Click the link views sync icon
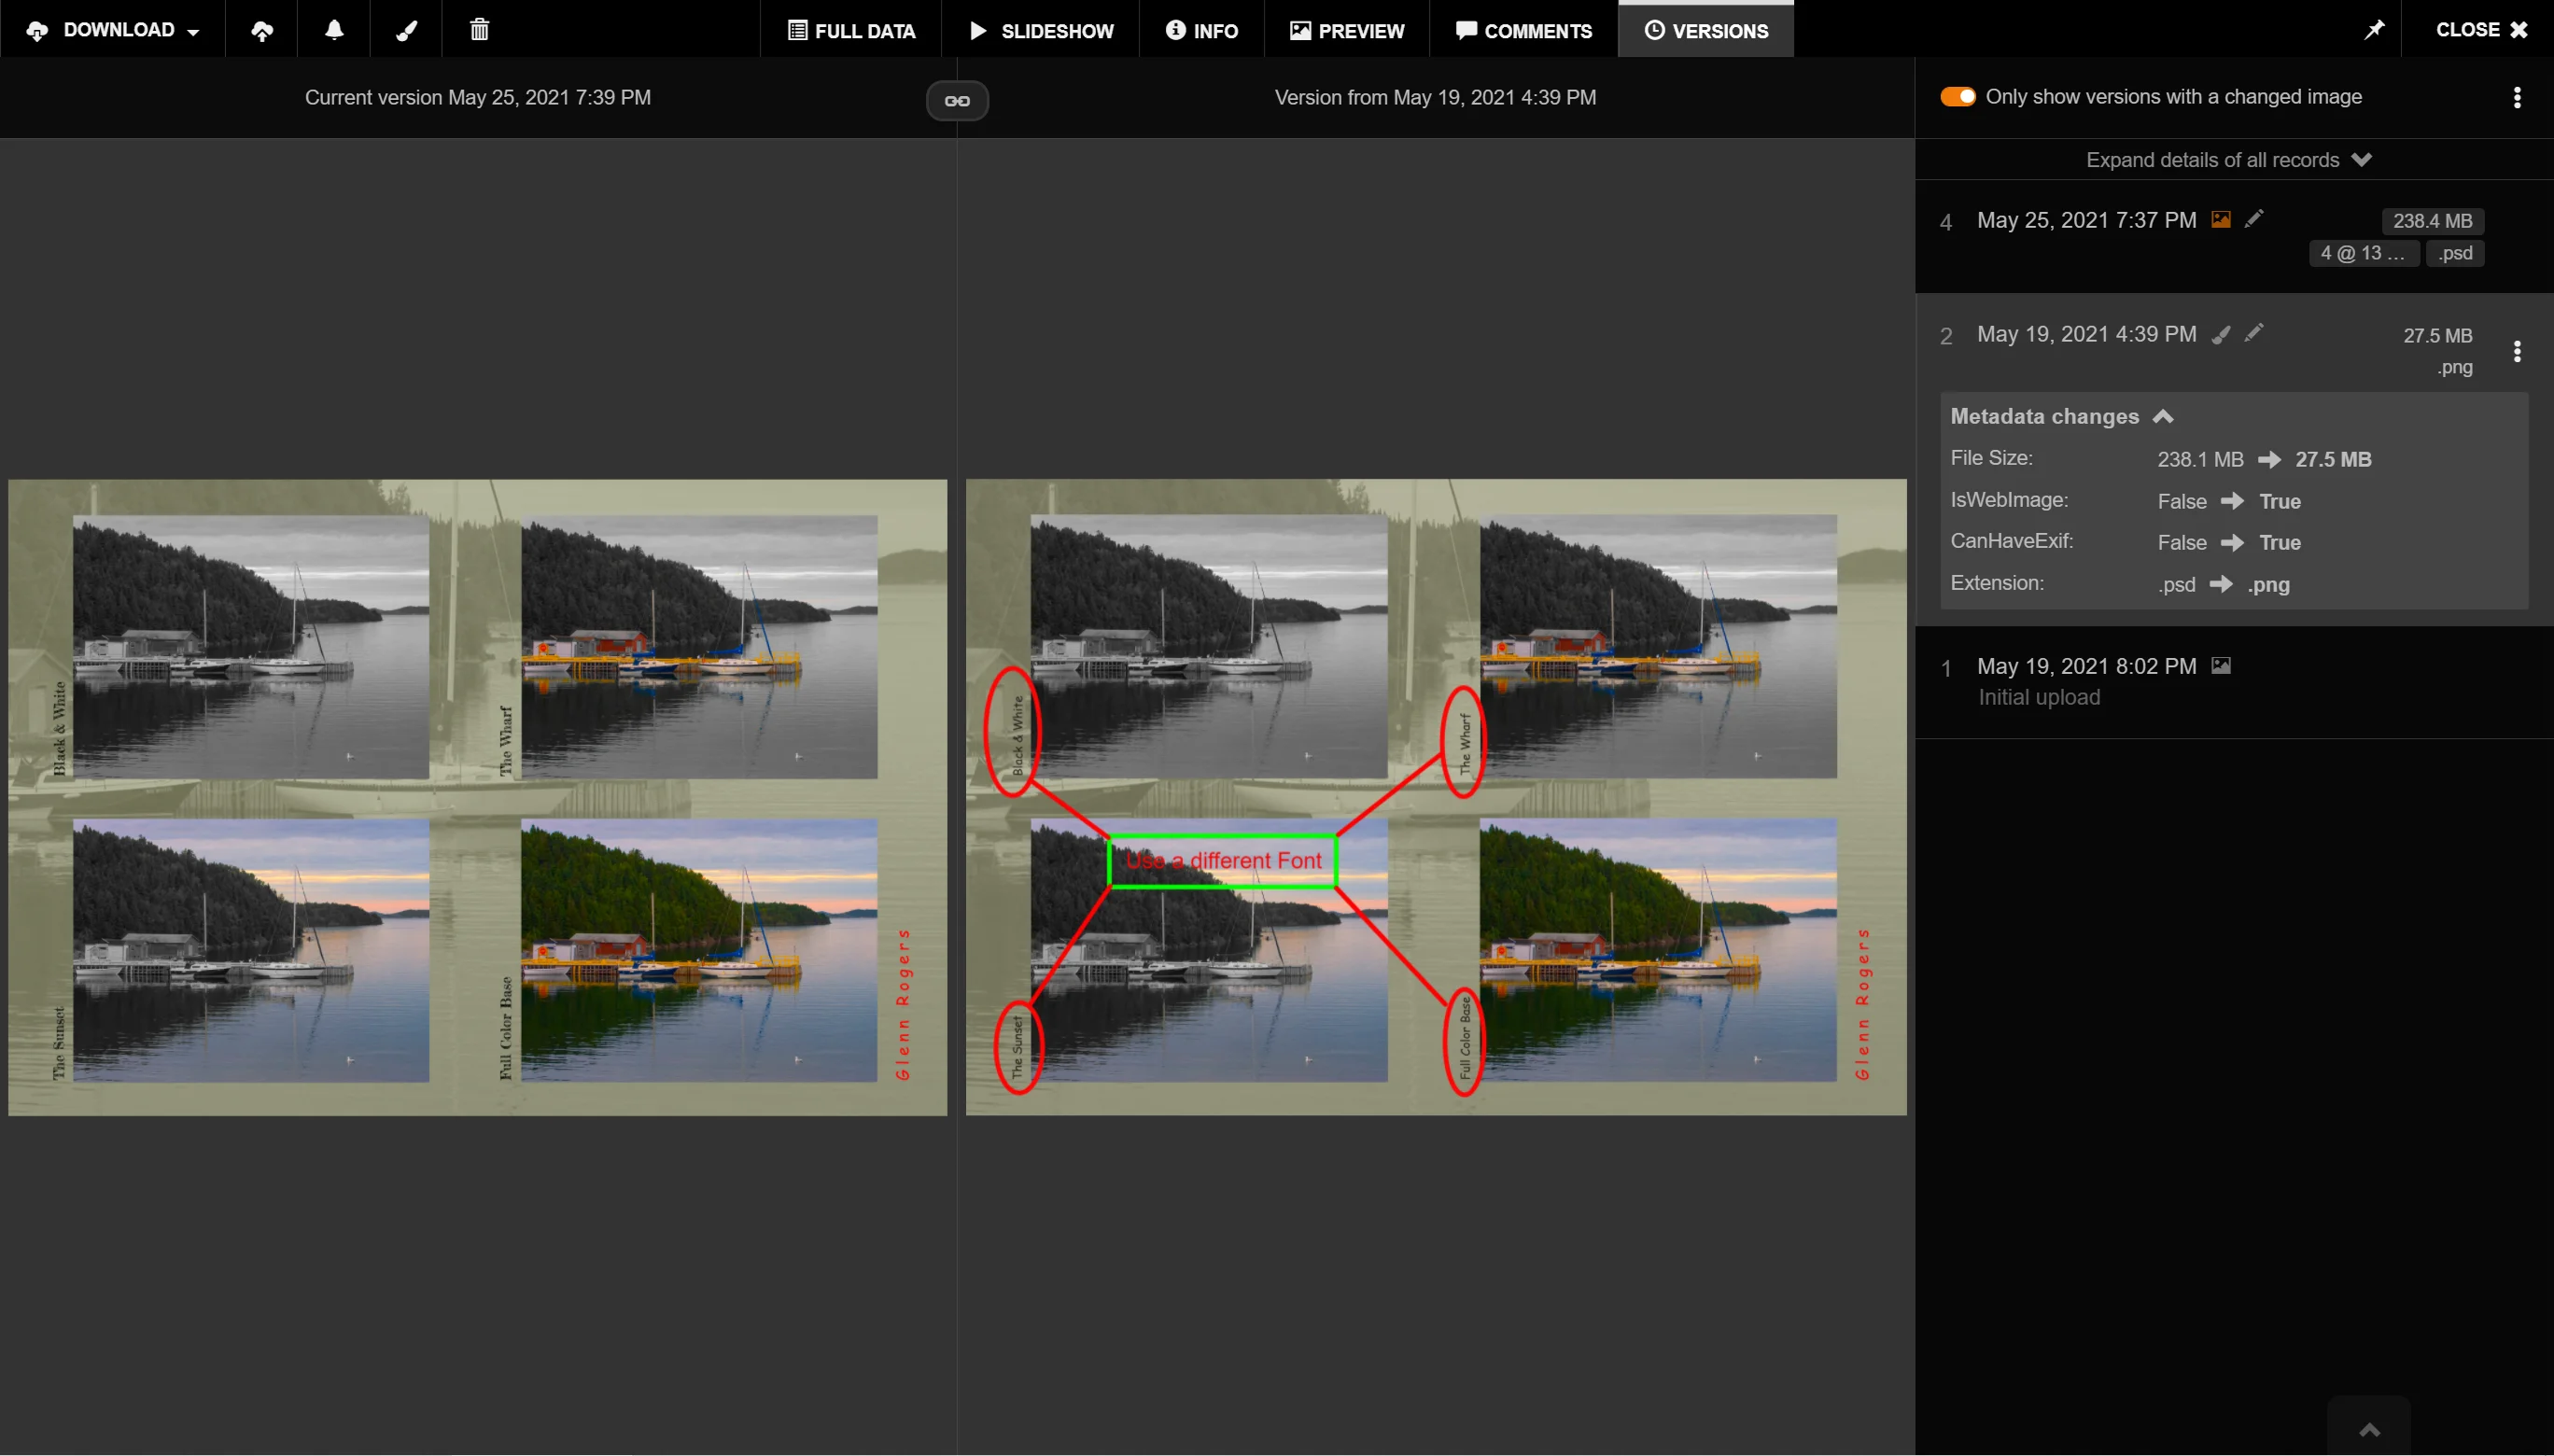 957,100
